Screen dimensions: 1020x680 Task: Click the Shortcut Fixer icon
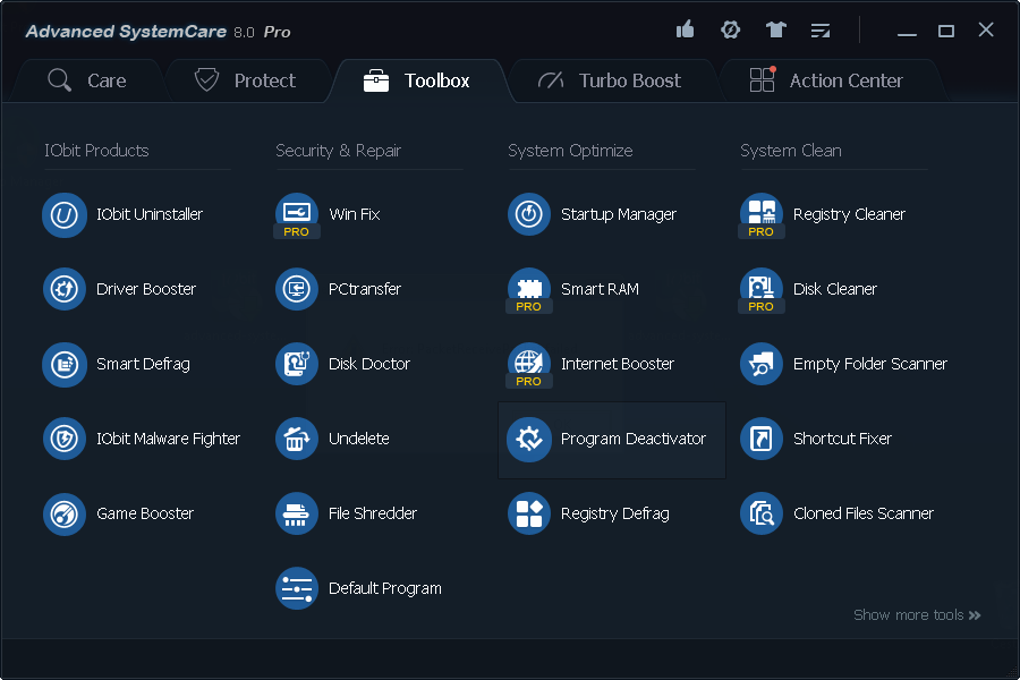[x=761, y=439]
